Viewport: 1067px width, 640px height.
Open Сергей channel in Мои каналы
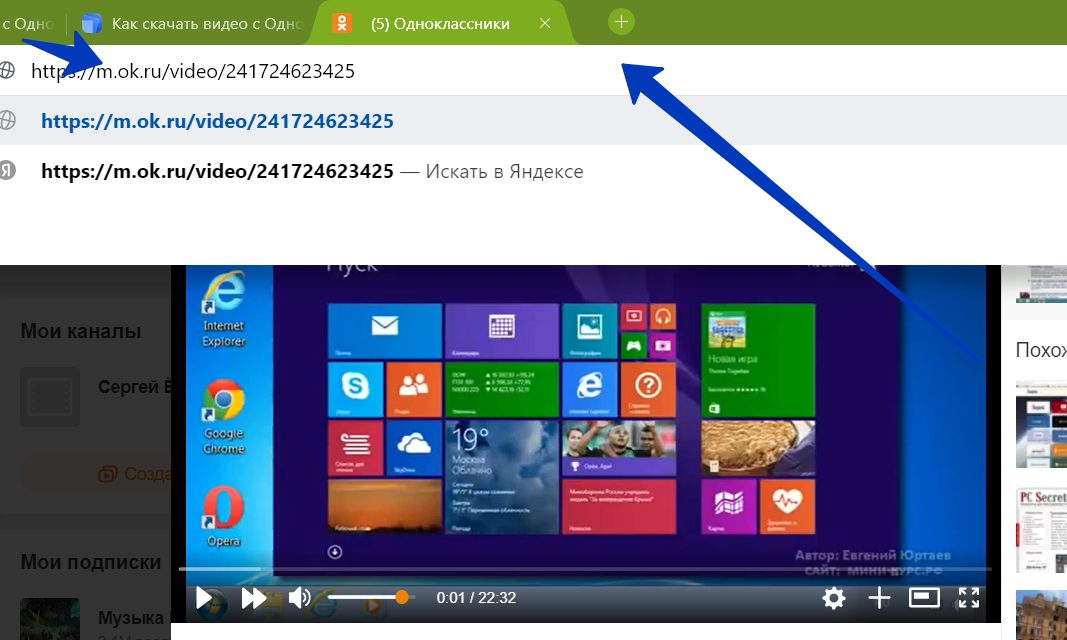point(95,397)
